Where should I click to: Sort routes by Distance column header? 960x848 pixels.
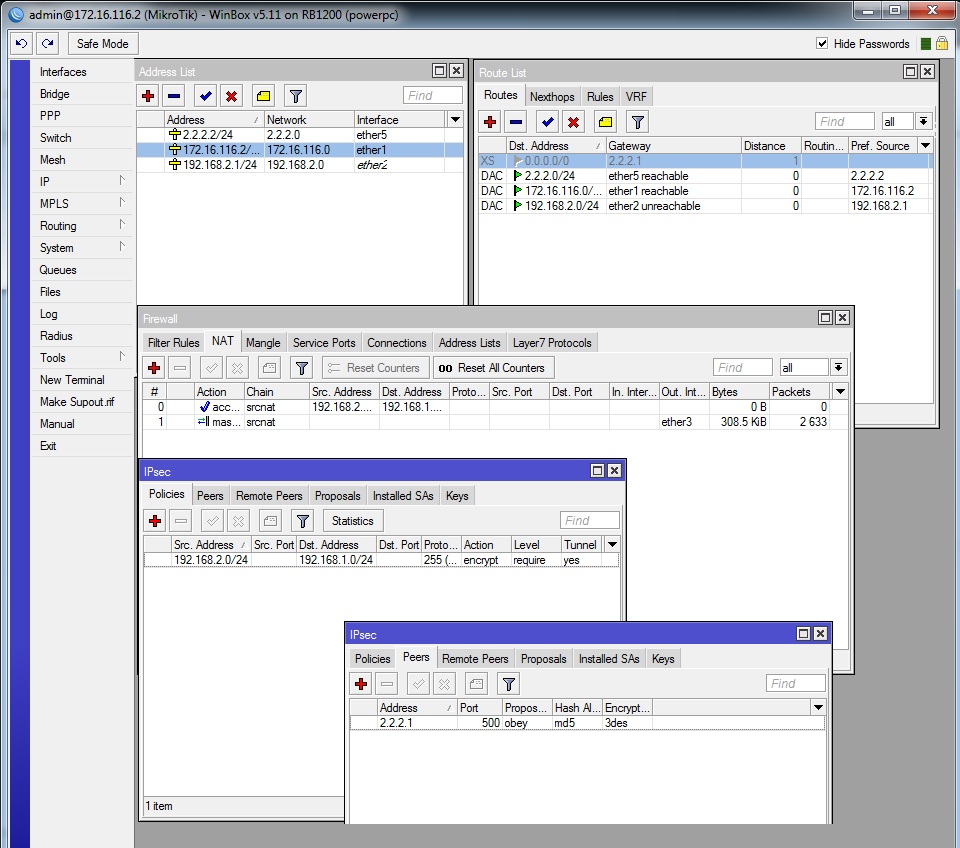pyautogui.click(x=771, y=146)
